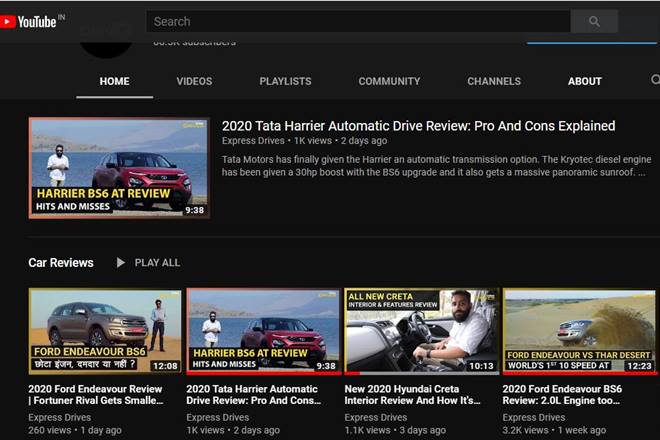Open the About tab
The height and width of the screenshot is (440, 660).
(x=585, y=81)
